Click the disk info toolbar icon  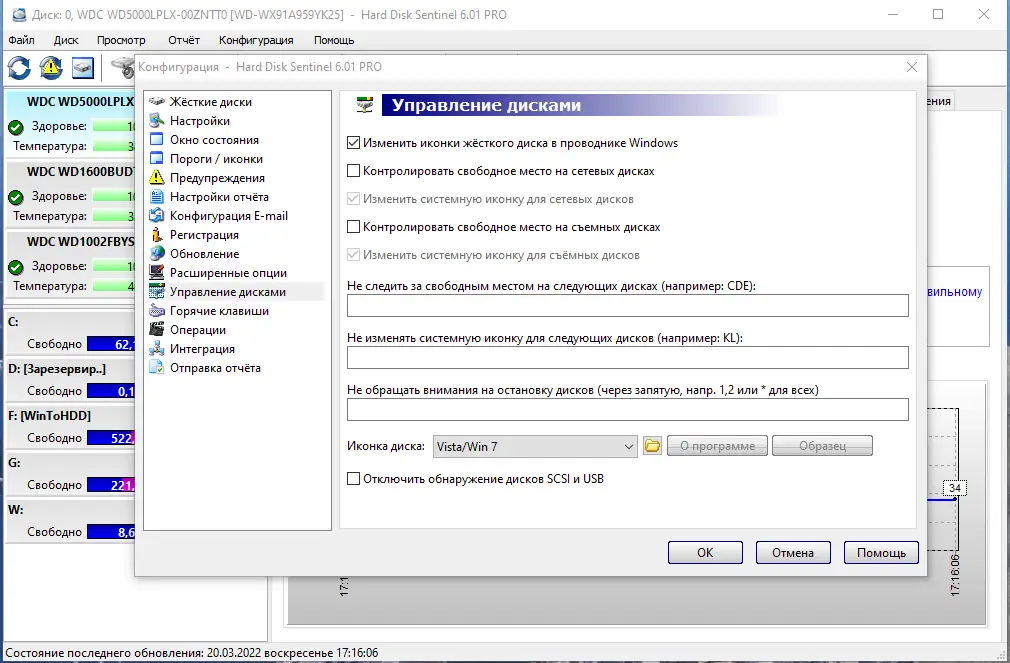[82, 68]
